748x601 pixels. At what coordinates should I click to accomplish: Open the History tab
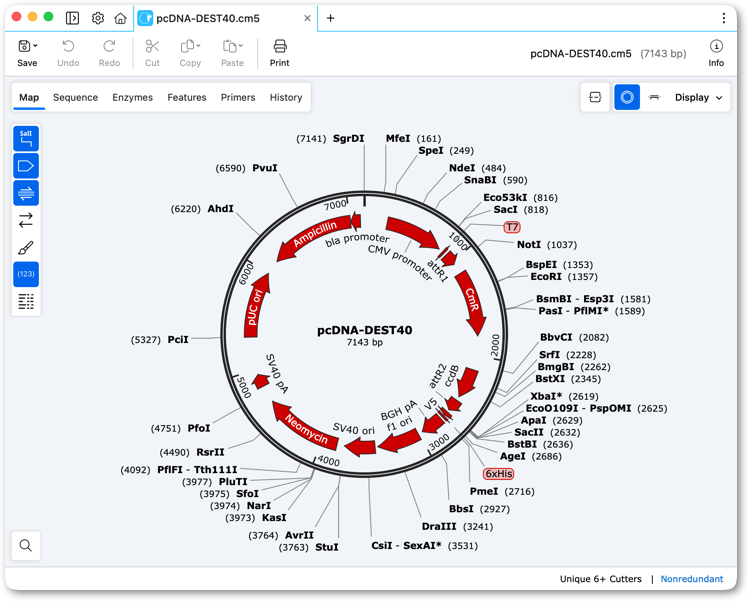[x=286, y=97]
